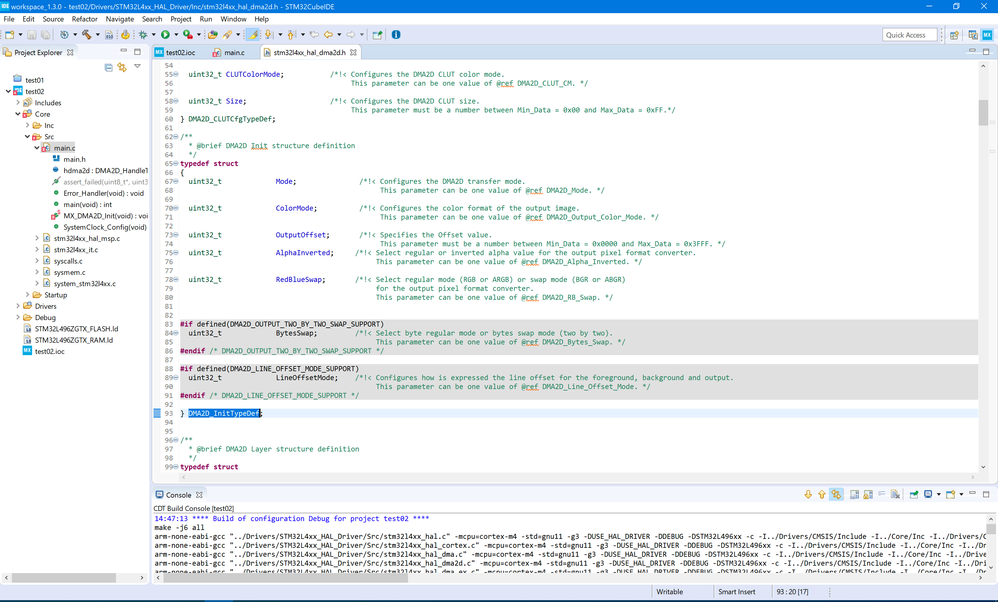The width and height of the screenshot is (998, 602).
Task: Open the Project Explorer View Menu dropdown
Action: pyautogui.click(x=137, y=67)
